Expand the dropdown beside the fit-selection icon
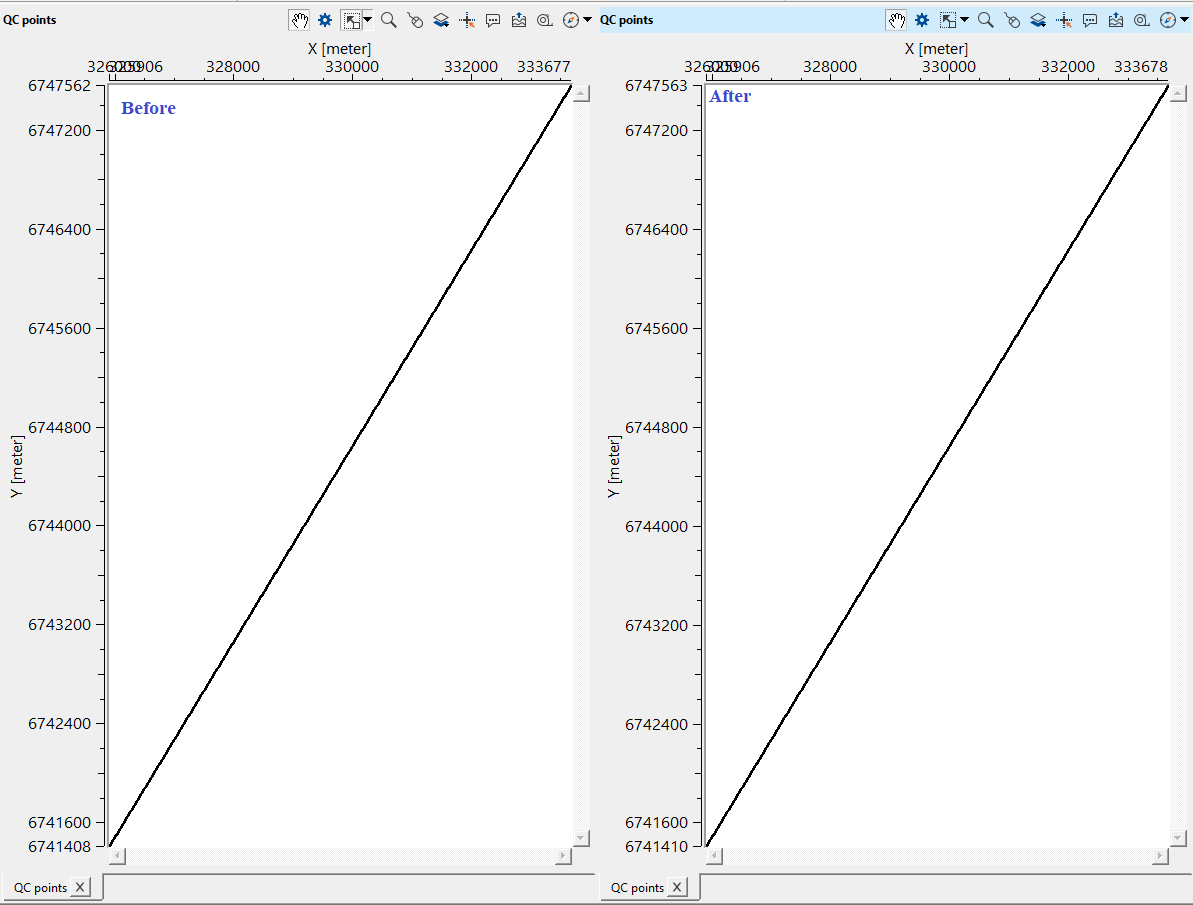This screenshot has height=905, width=1193. (367, 19)
